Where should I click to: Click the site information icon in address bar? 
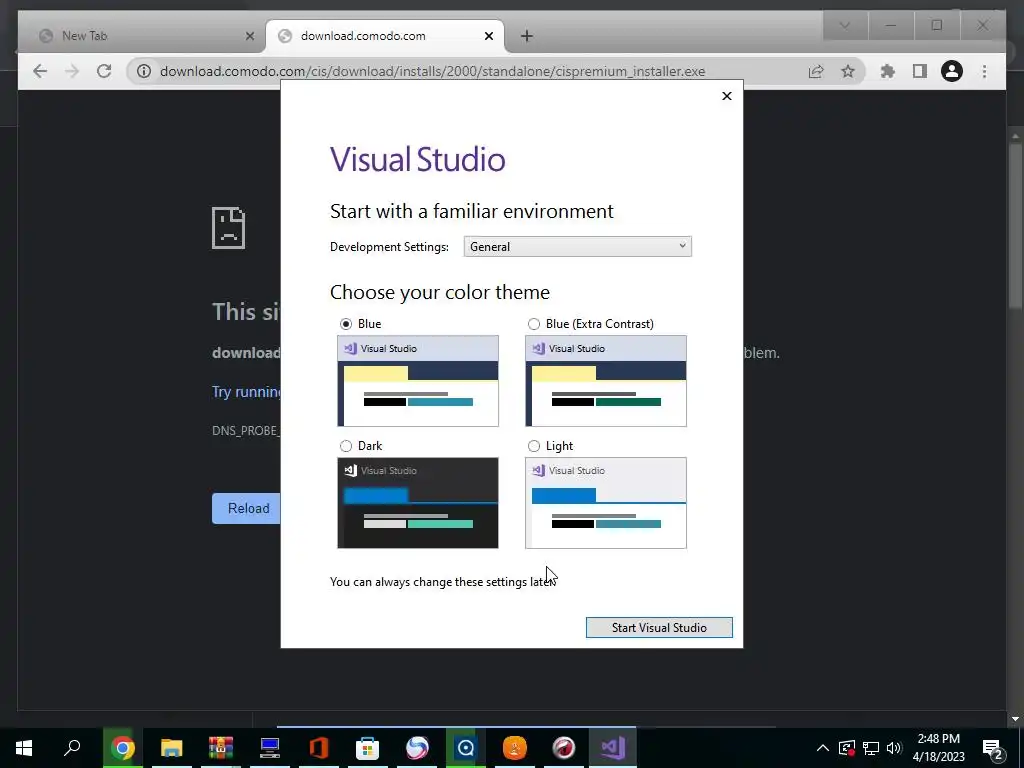[144, 71]
